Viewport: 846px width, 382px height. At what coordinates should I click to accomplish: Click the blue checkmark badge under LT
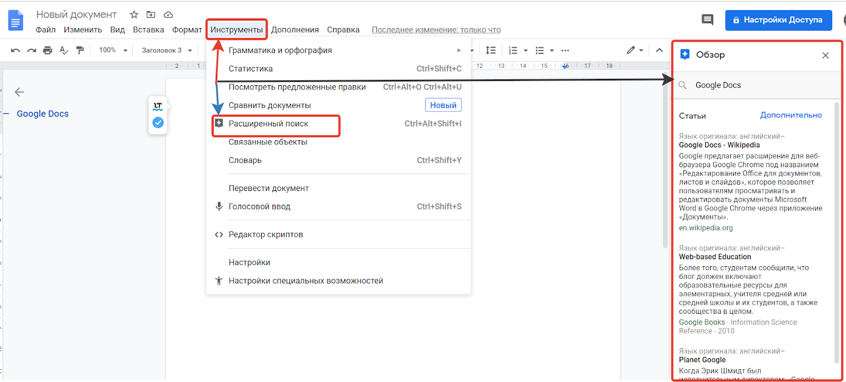click(158, 122)
